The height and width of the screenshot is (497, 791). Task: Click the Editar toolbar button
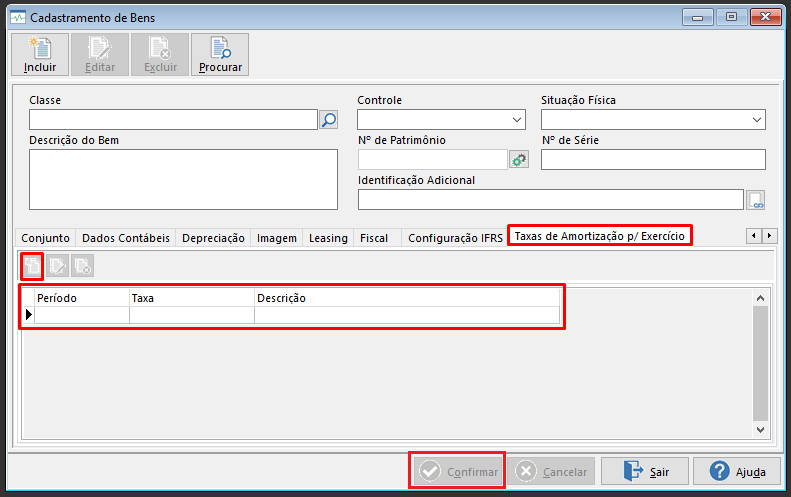(100, 54)
